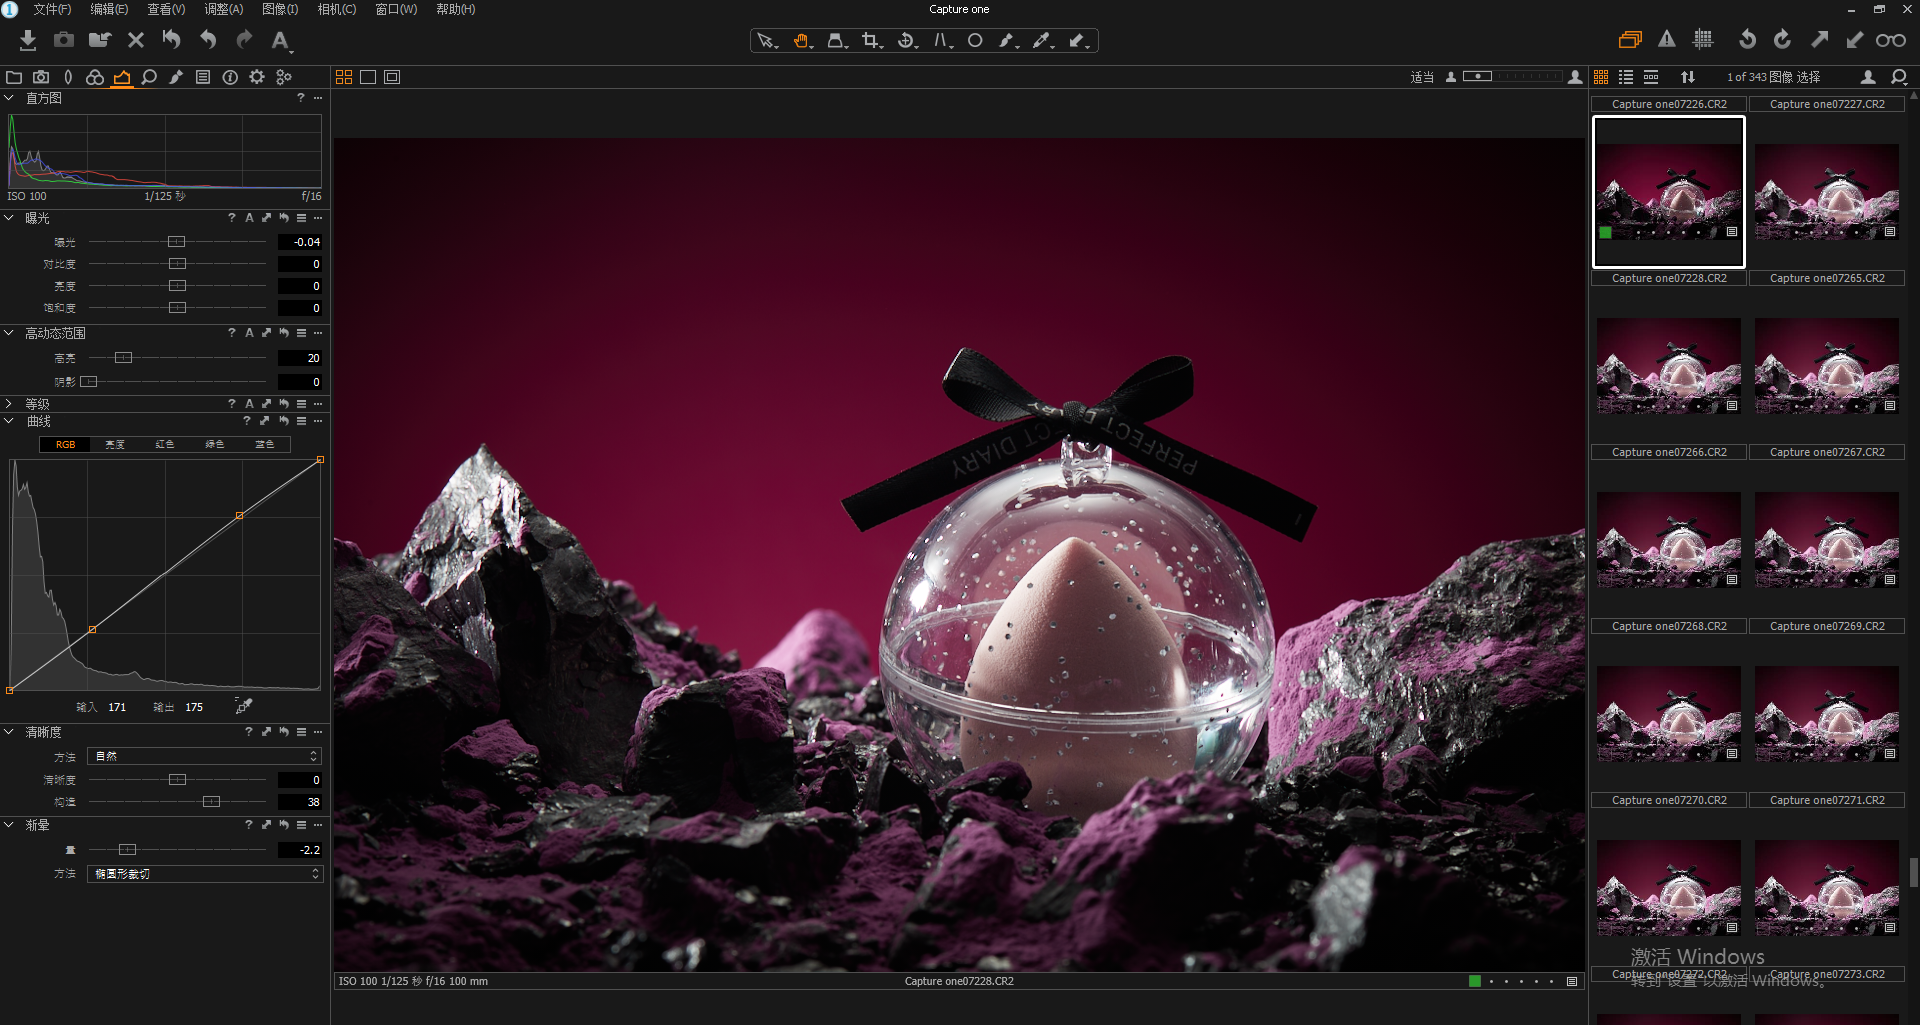Select the RGB curve channel tab
The image size is (1920, 1025).
point(65,444)
